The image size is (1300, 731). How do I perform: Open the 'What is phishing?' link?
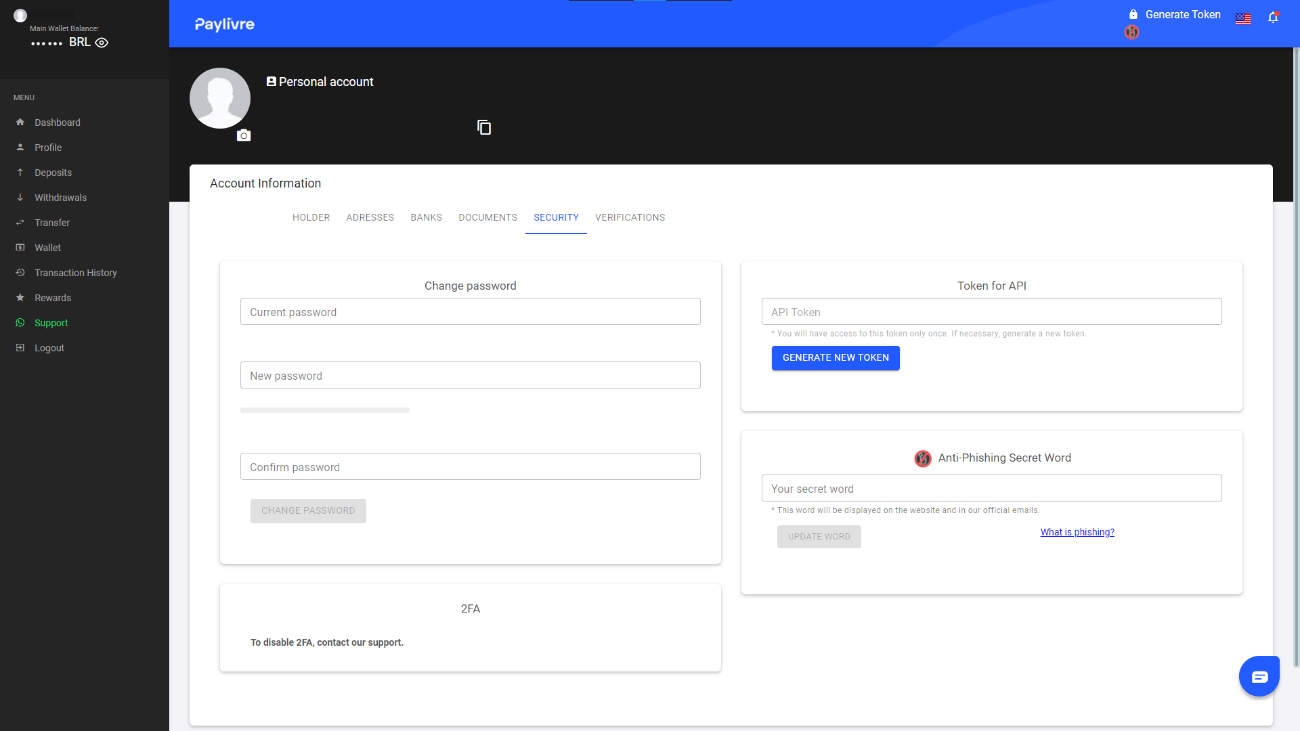1077,531
